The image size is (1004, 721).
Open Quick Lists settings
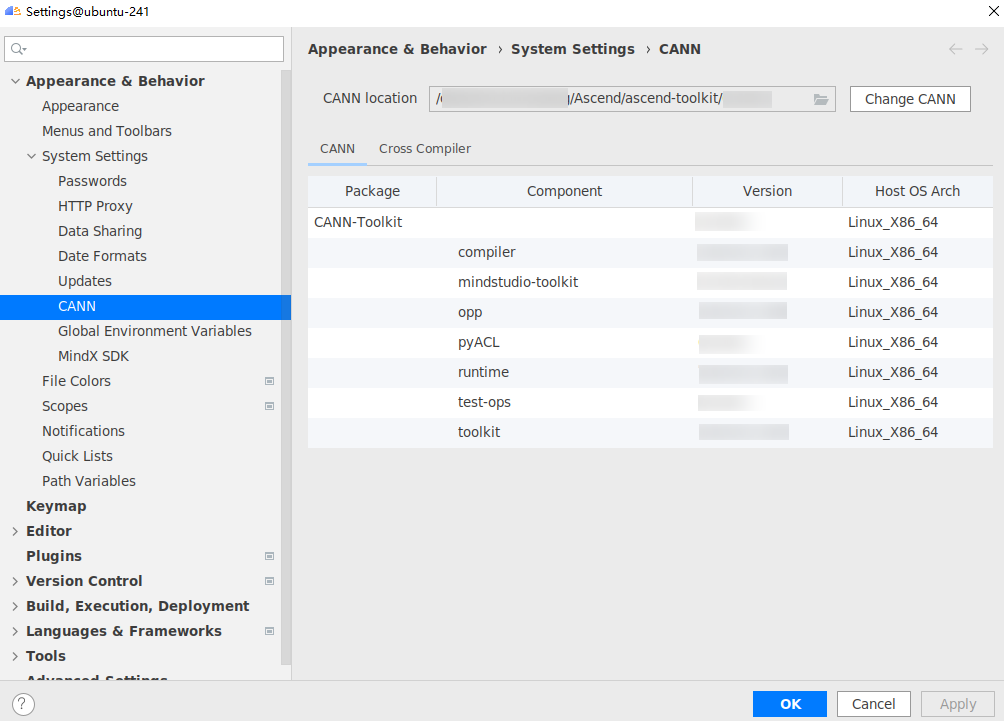click(x=77, y=456)
